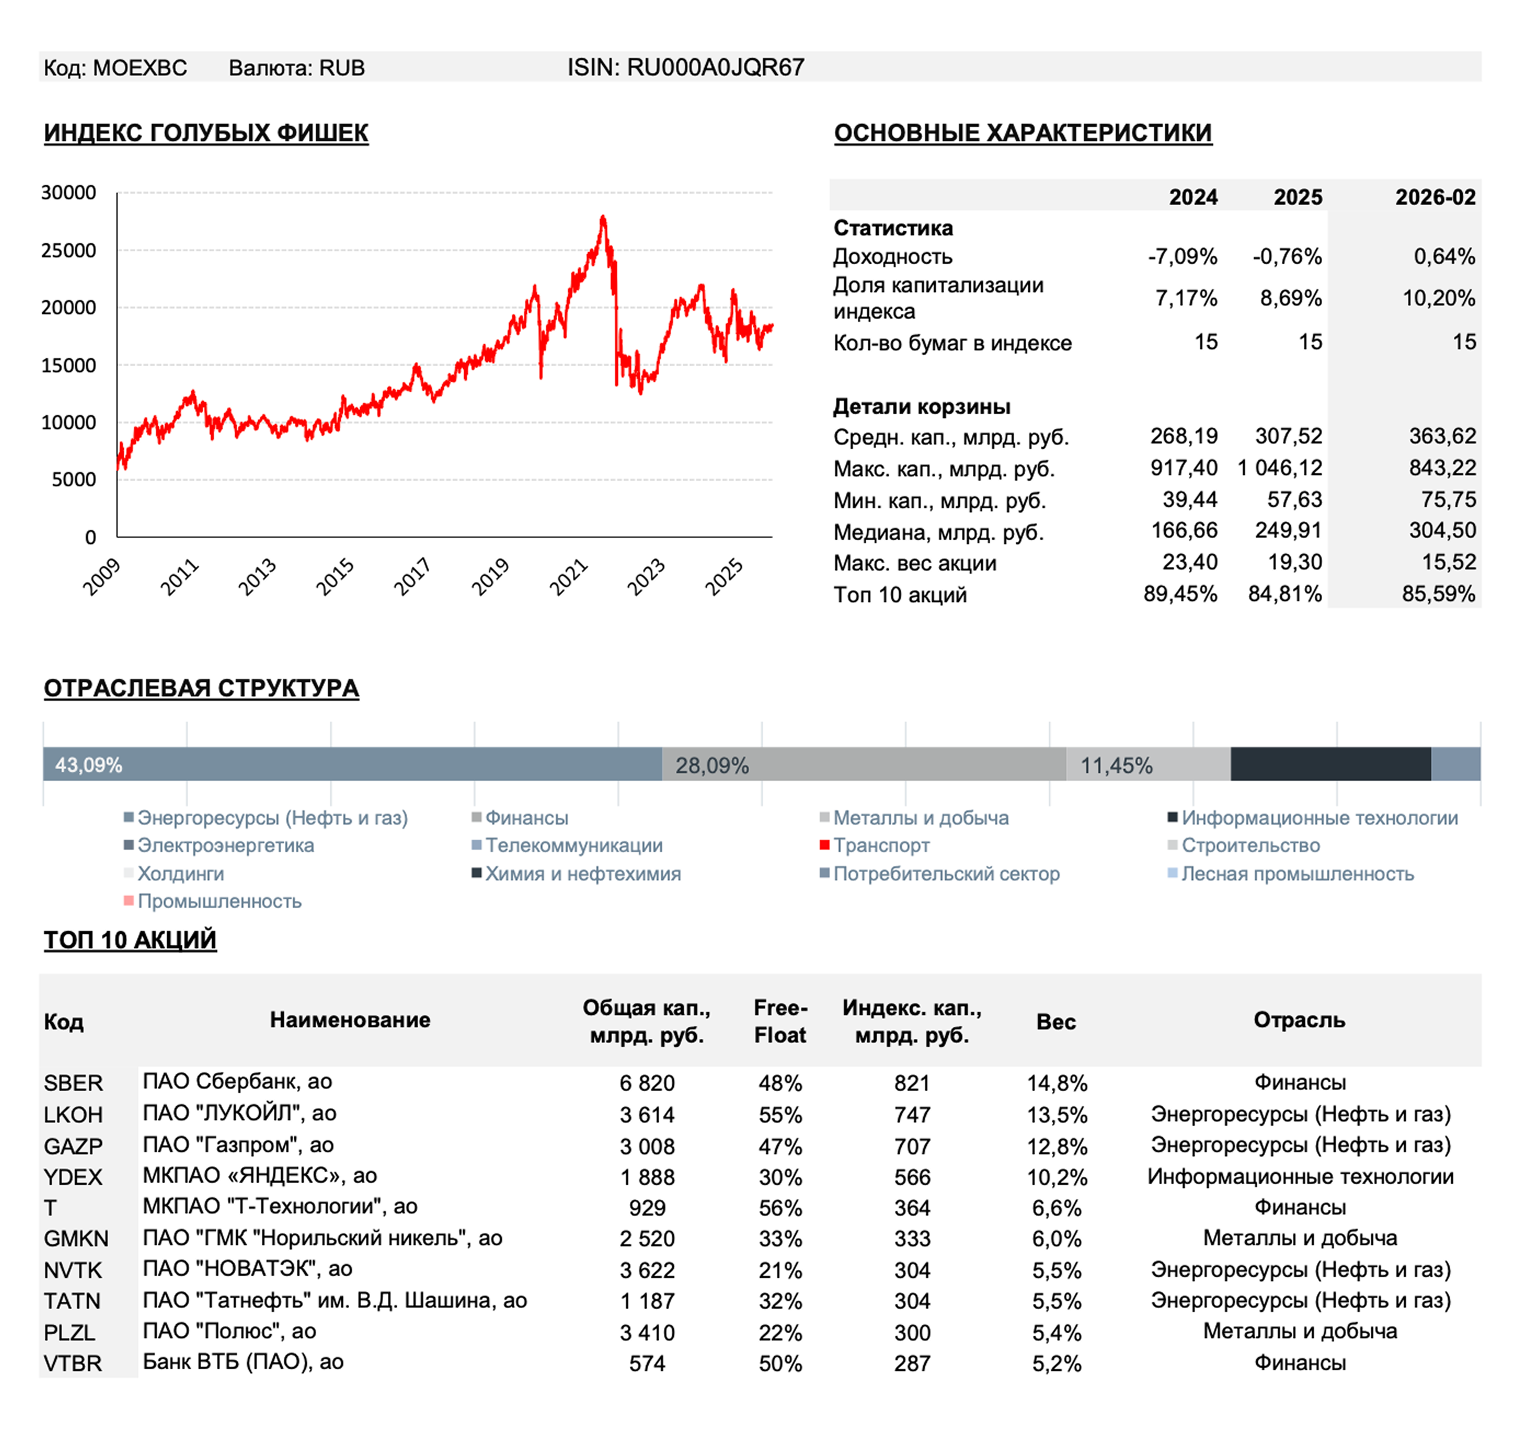This screenshot has width=1520, height=1436.
Task: Click the Энергоресурсы (Нефть и газ) legend color square
Action: (x=128, y=818)
